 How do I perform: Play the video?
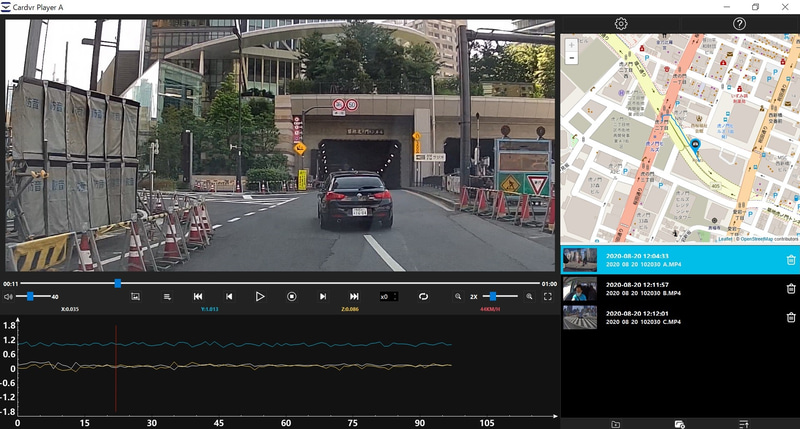pyautogui.click(x=260, y=296)
